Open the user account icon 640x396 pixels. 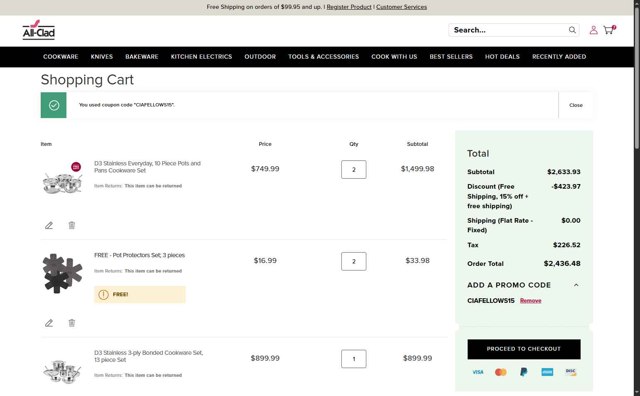tap(593, 30)
